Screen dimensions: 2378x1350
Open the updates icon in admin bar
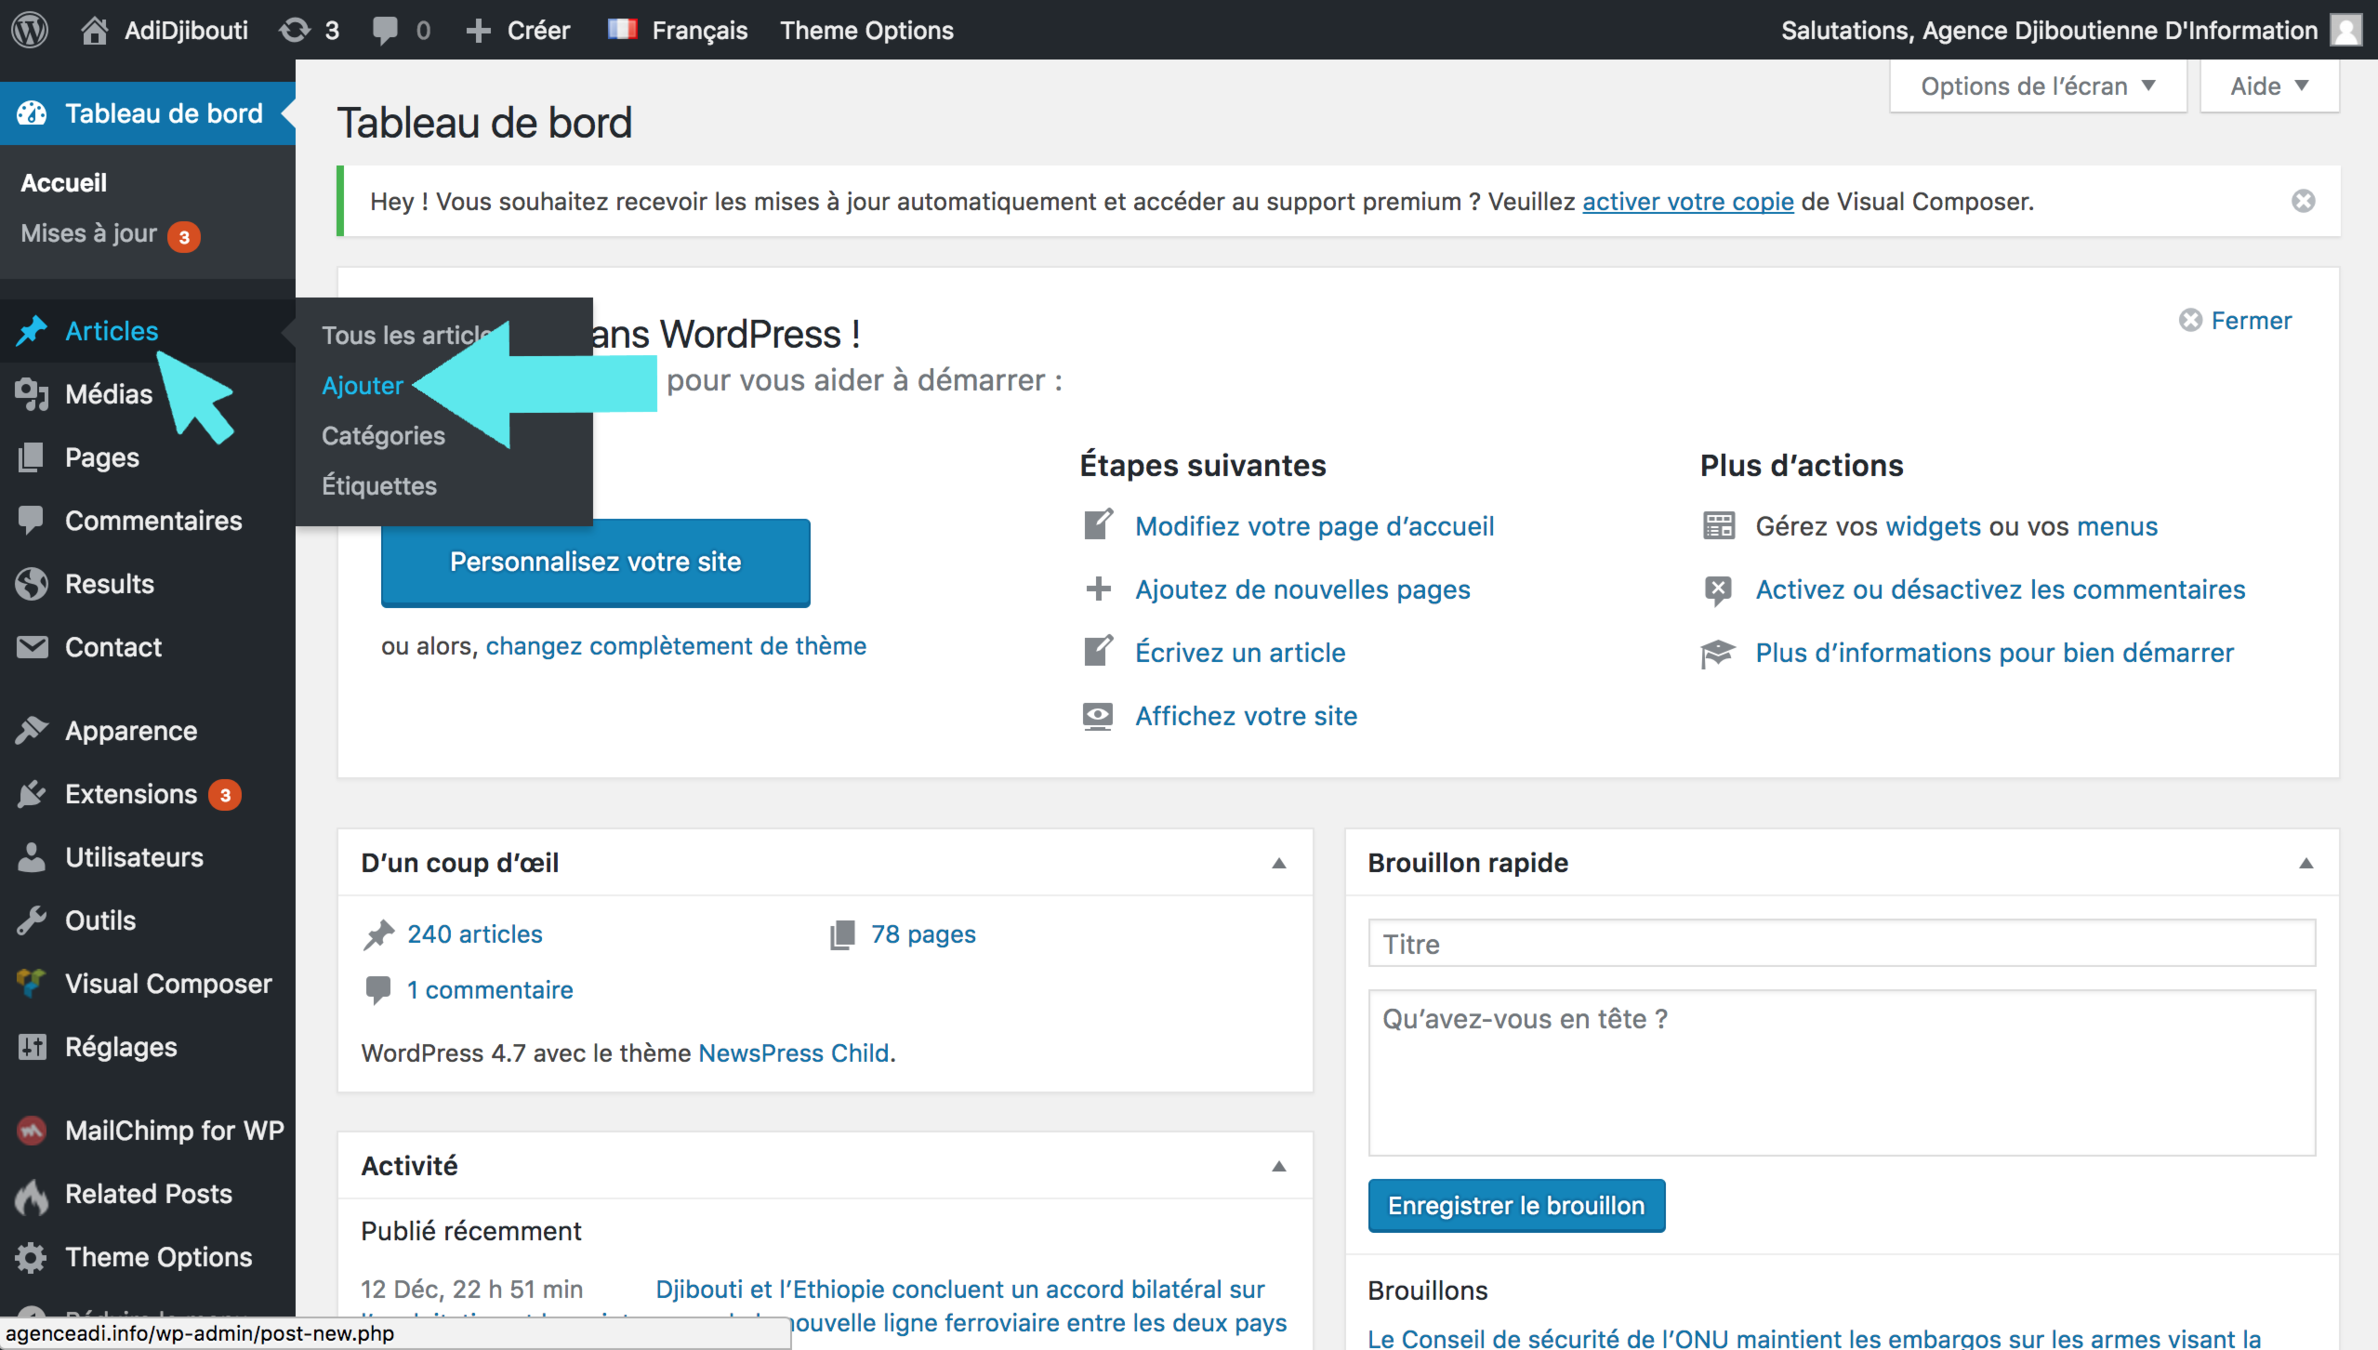(295, 30)
